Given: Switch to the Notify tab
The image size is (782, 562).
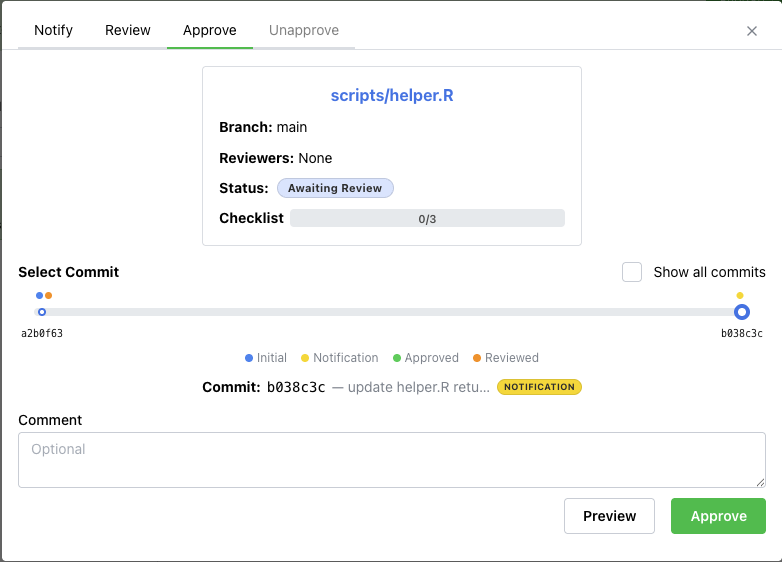Looking at the screenshot, I should coord(53,30).
